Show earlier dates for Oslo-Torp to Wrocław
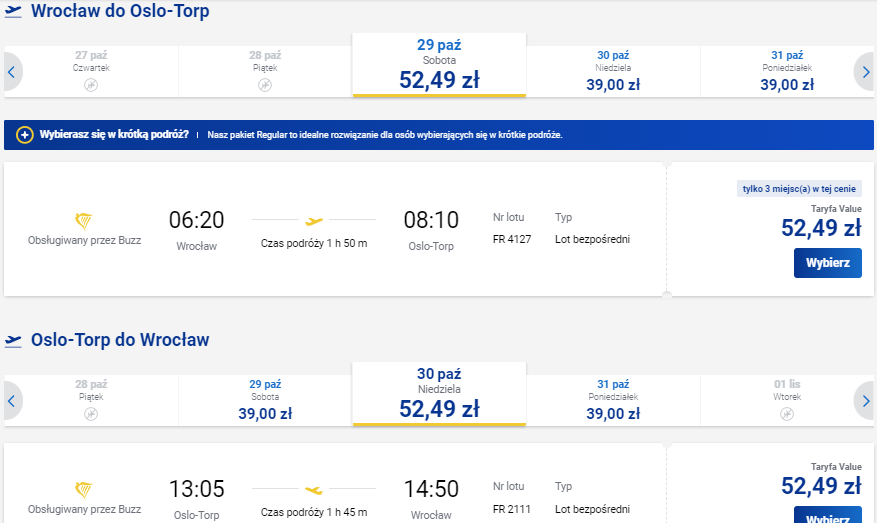 [x=12, y=401]
